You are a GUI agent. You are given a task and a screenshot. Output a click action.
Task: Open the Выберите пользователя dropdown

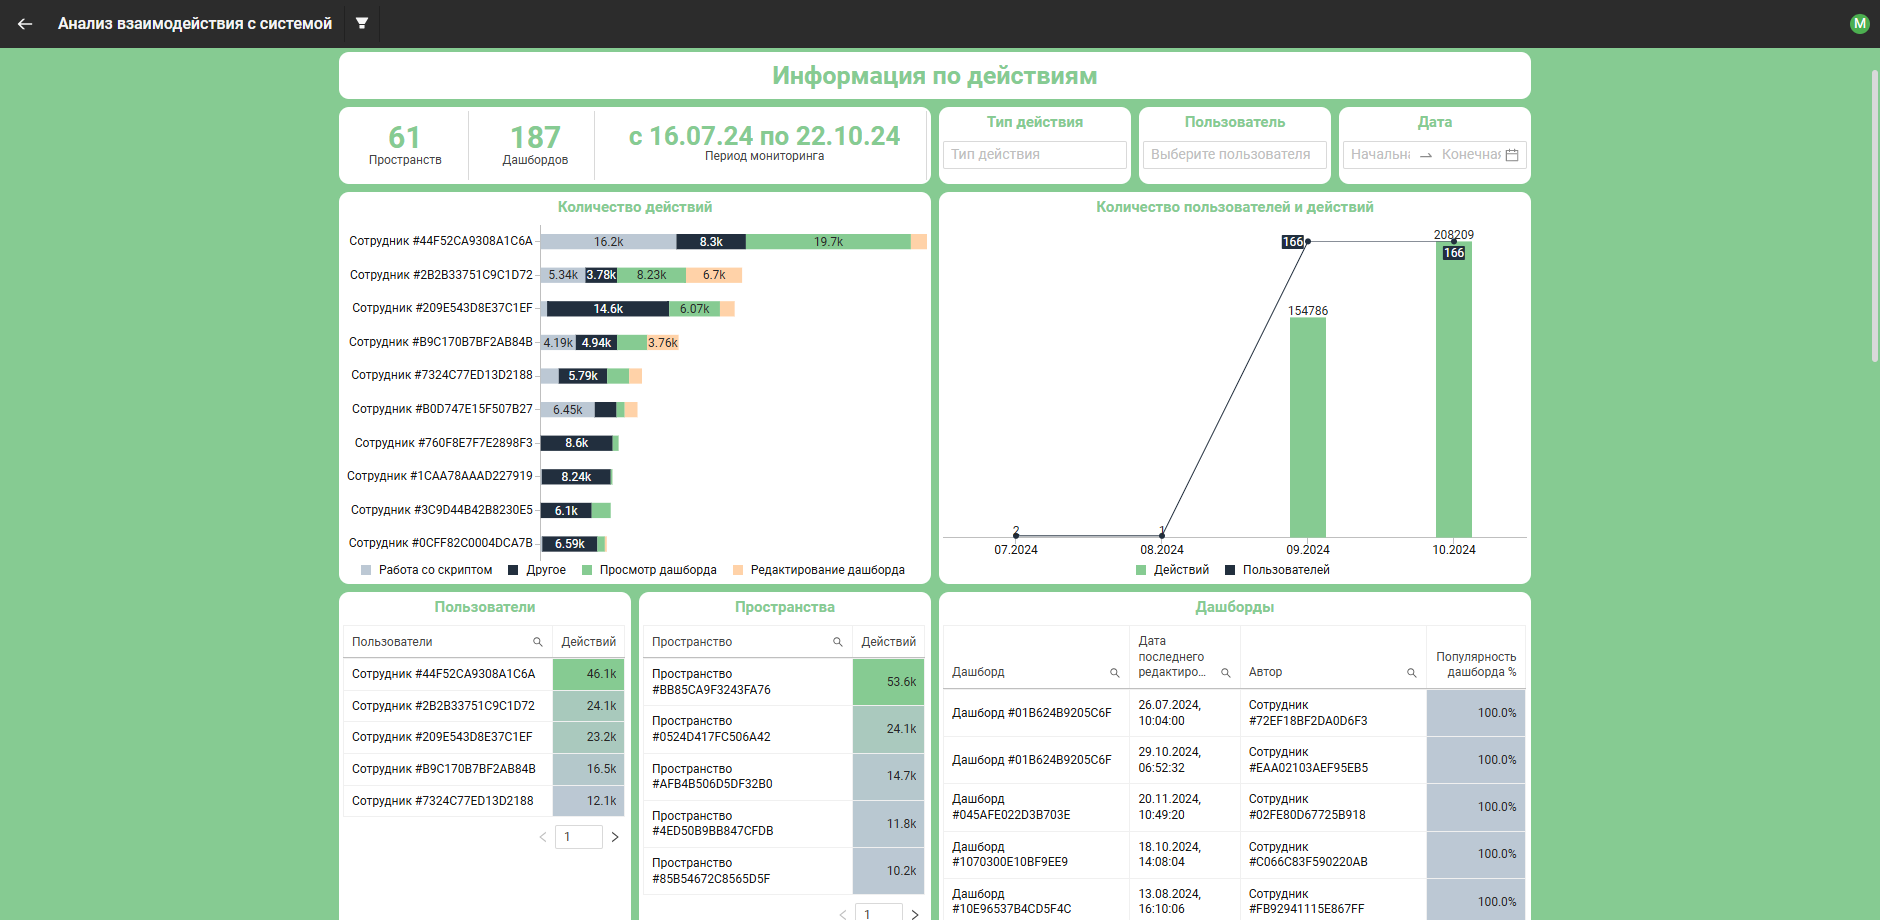click(x=1235, y=155)
